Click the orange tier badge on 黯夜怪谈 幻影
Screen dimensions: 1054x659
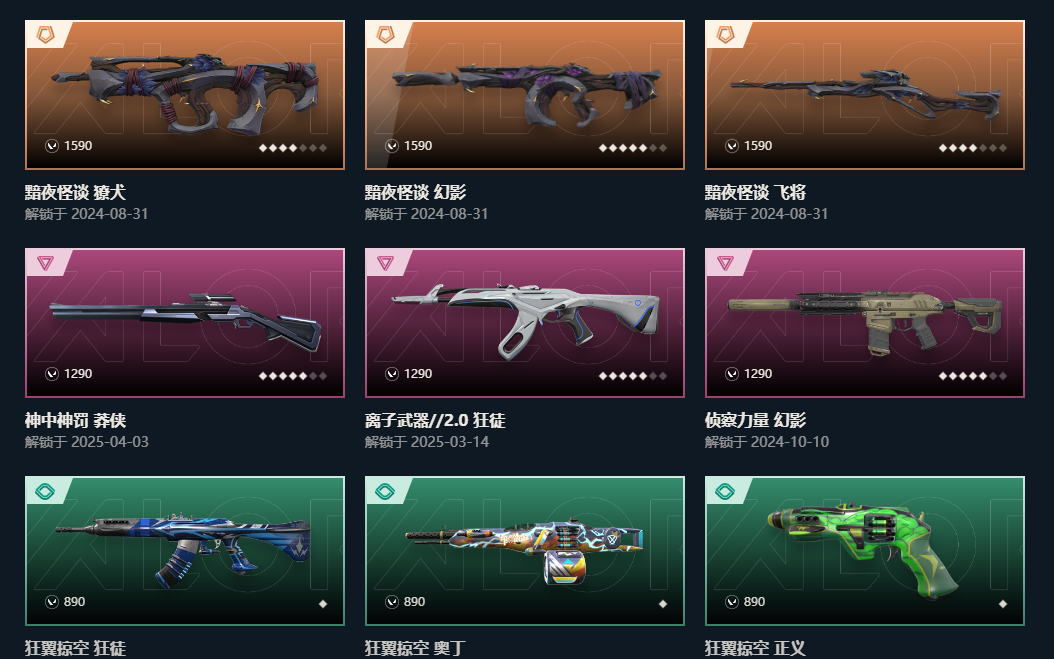pyautogui.click(x=385, y=34)
